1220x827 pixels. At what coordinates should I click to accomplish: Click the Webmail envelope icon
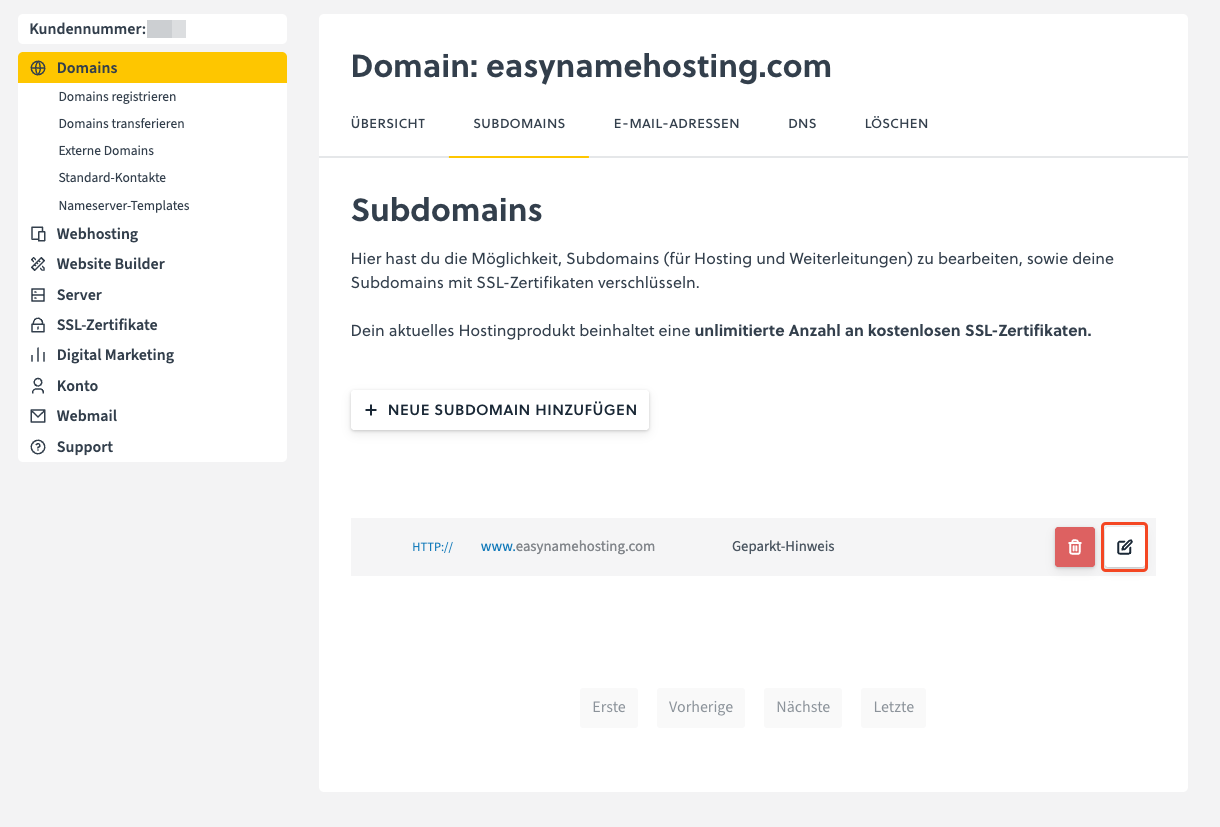(38, 416)
